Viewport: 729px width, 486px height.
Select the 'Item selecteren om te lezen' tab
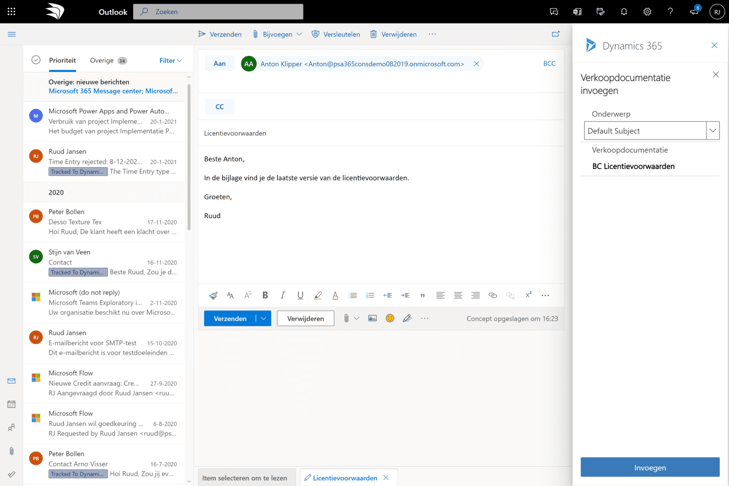pyautogui.click(x=245, y=478)
